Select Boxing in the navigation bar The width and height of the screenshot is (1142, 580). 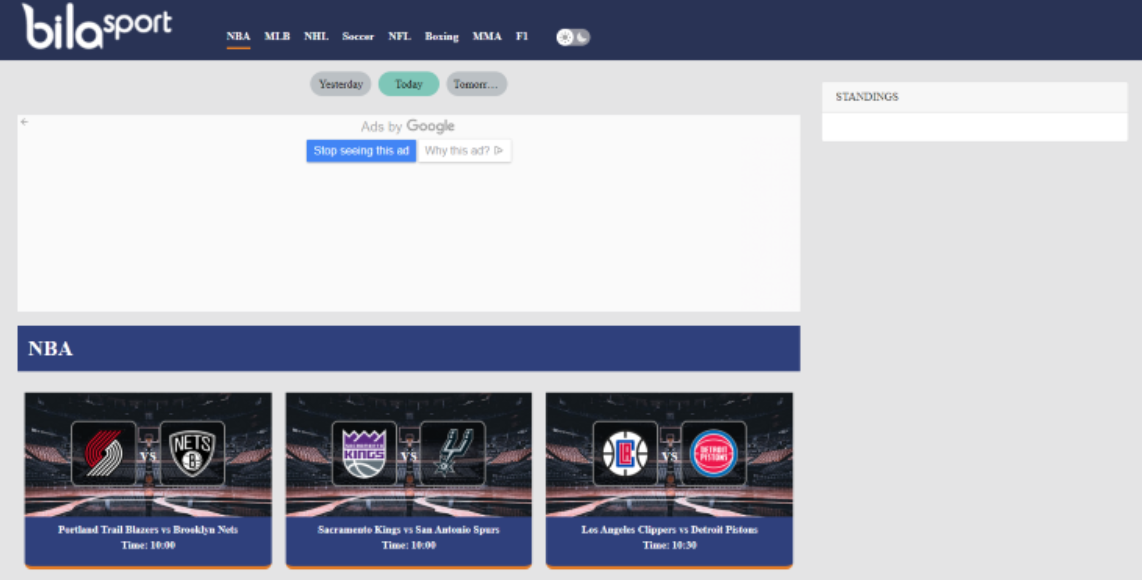441,36
